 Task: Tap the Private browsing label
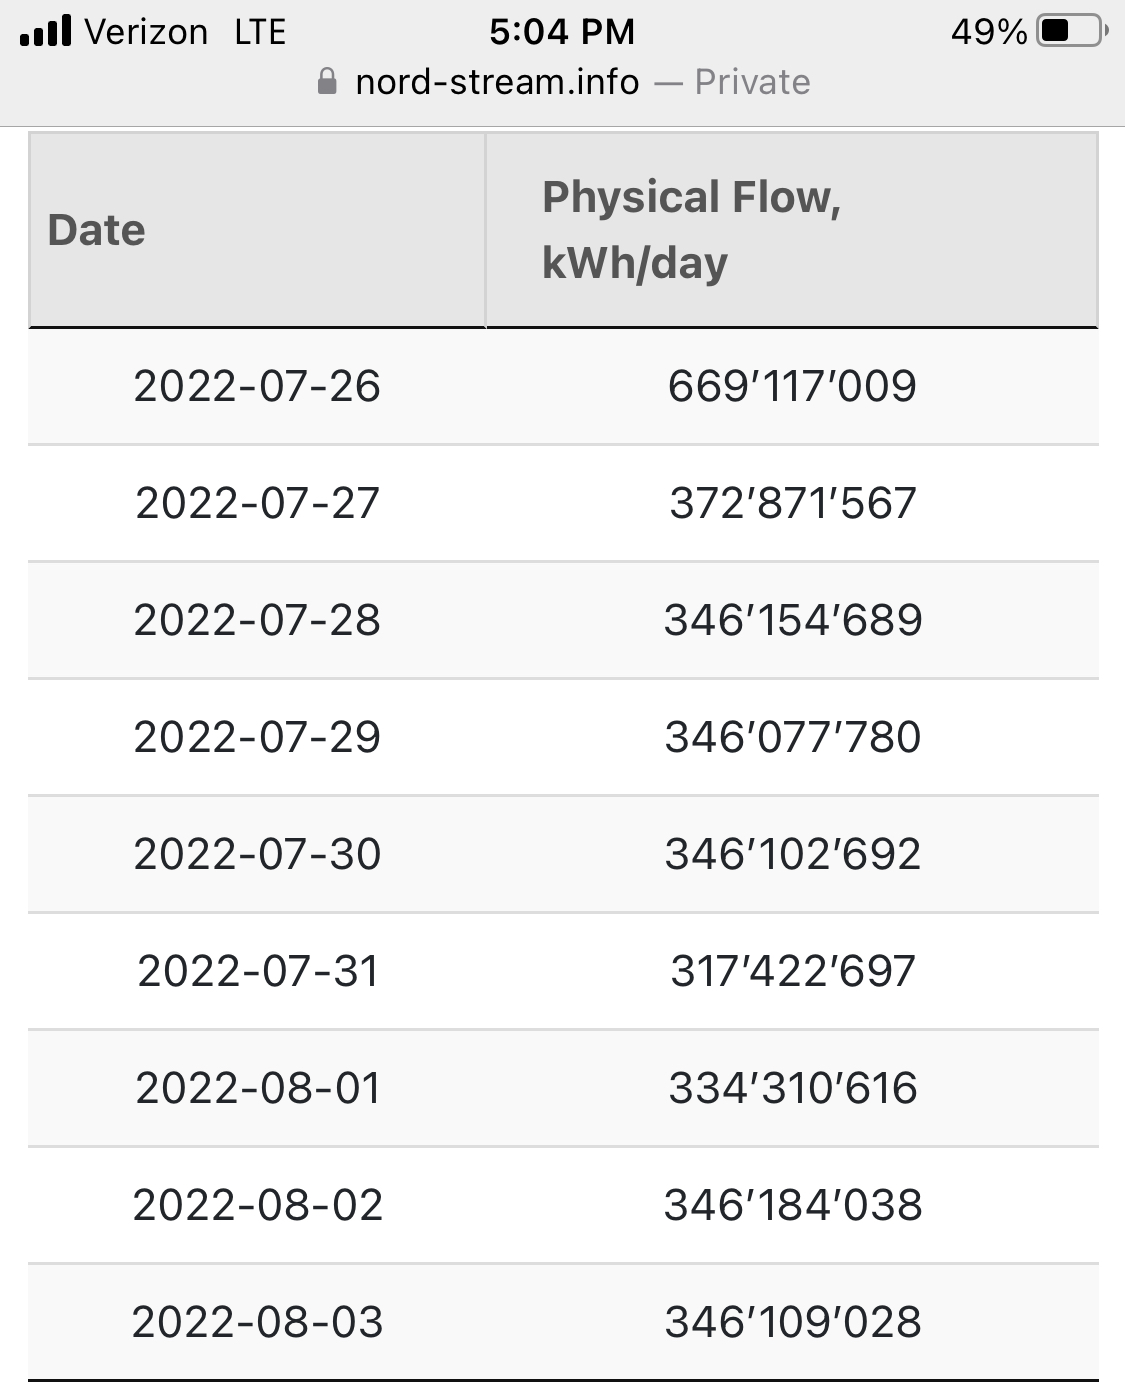click(x=752, y=82)
